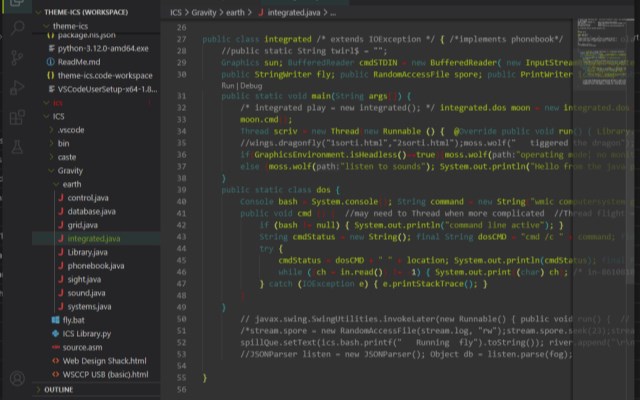Expand the .vscode folder
Viewport: 640px width, 400px height.
pos(71,130)
